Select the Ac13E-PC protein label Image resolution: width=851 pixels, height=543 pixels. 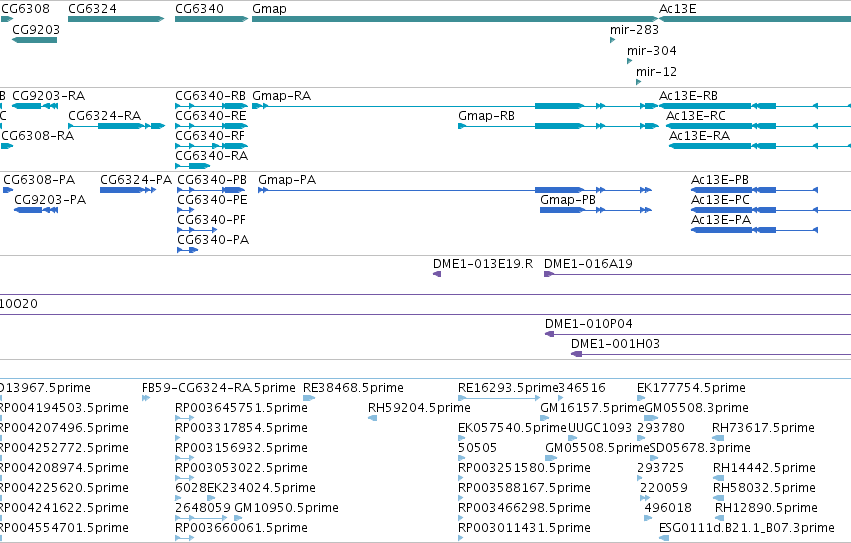point(720,200)
